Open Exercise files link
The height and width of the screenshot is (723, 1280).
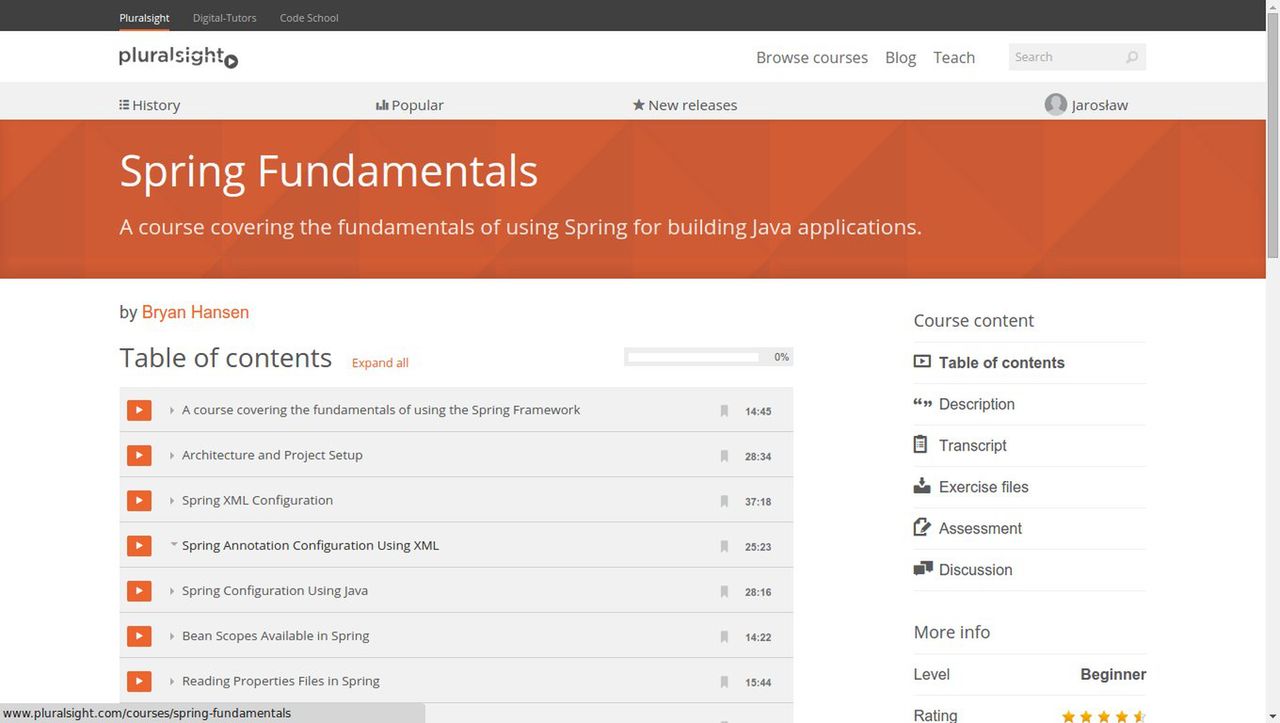(x=984, y=487)
